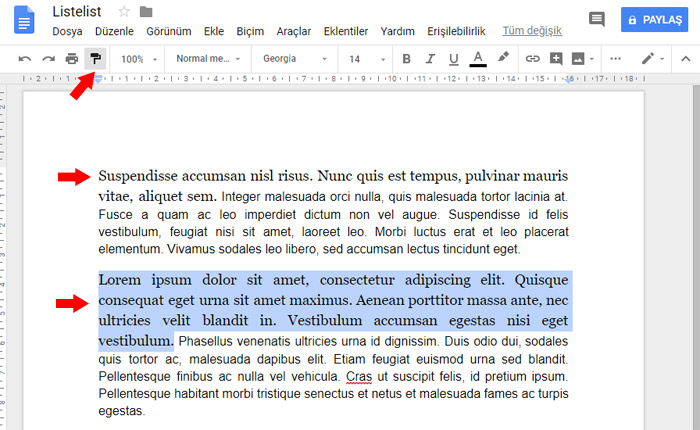
Task: Click the redo arrow icon
Action: (x=48, y=59)
